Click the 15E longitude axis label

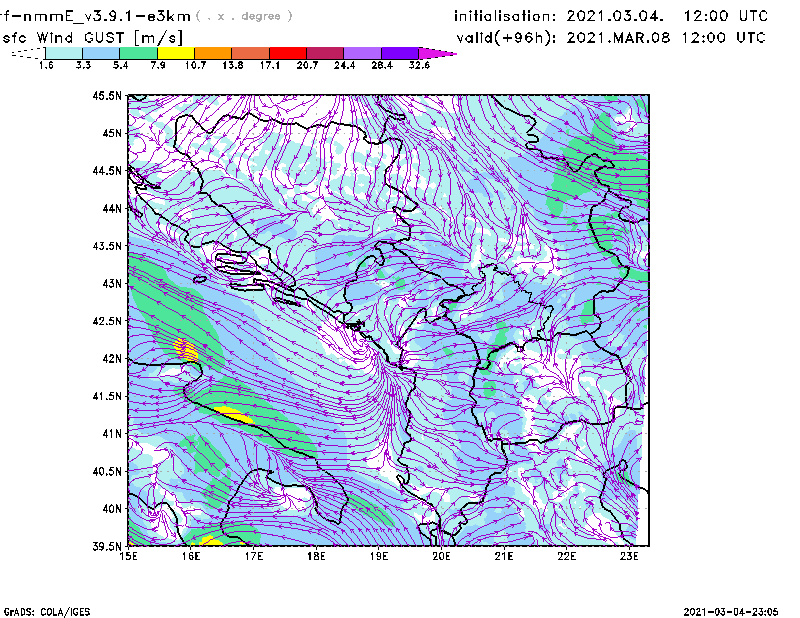point(128,556)
